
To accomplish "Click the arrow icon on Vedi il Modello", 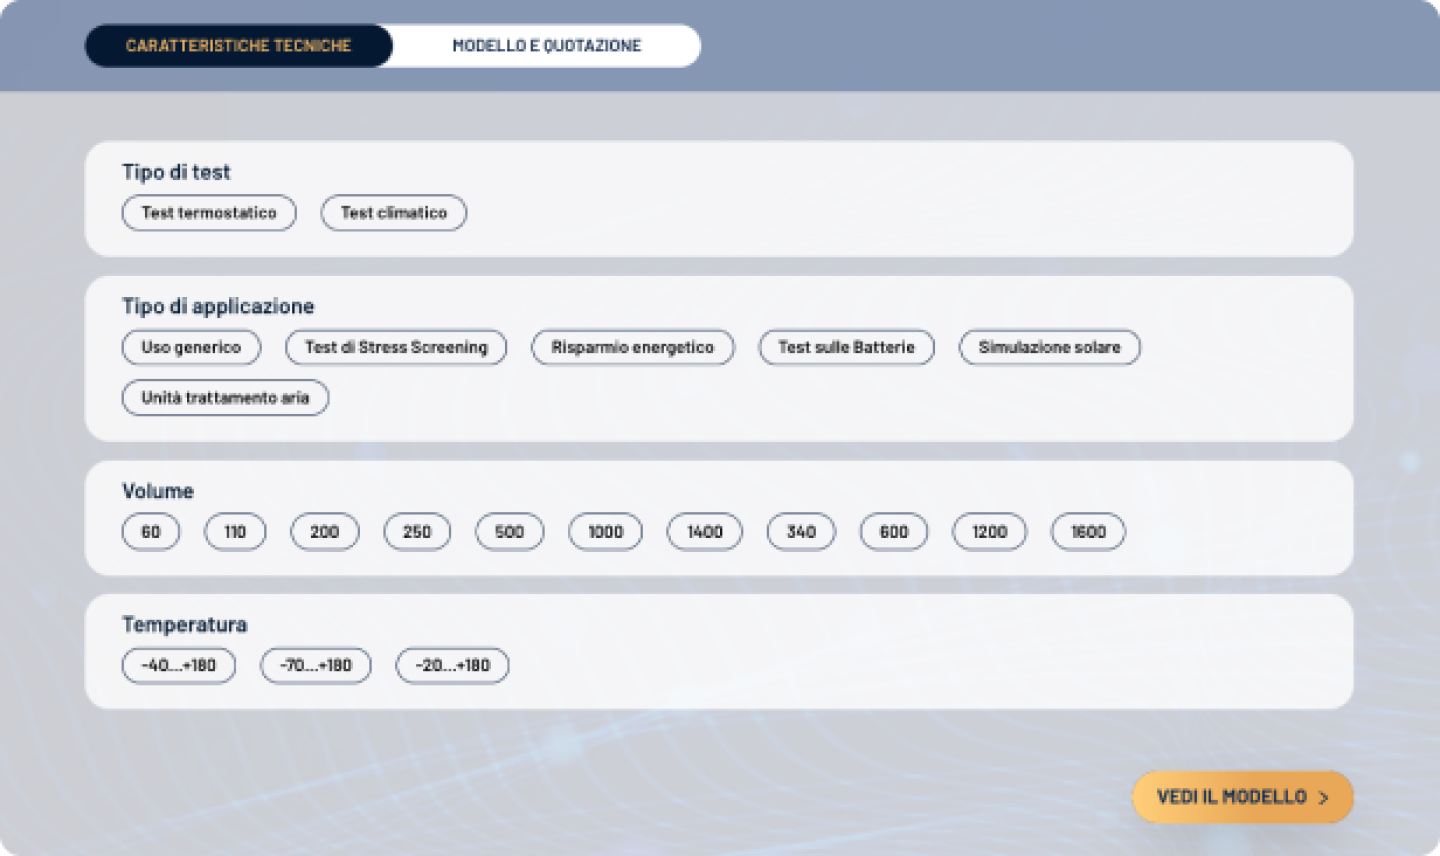I will coord(1324,798).
